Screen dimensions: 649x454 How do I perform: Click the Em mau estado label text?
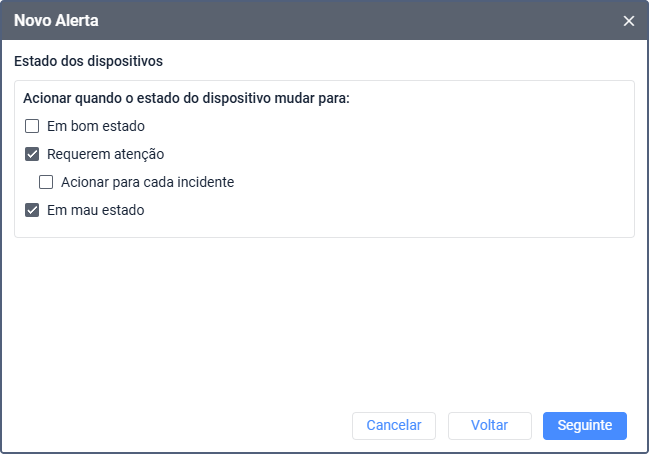(96, 210)
